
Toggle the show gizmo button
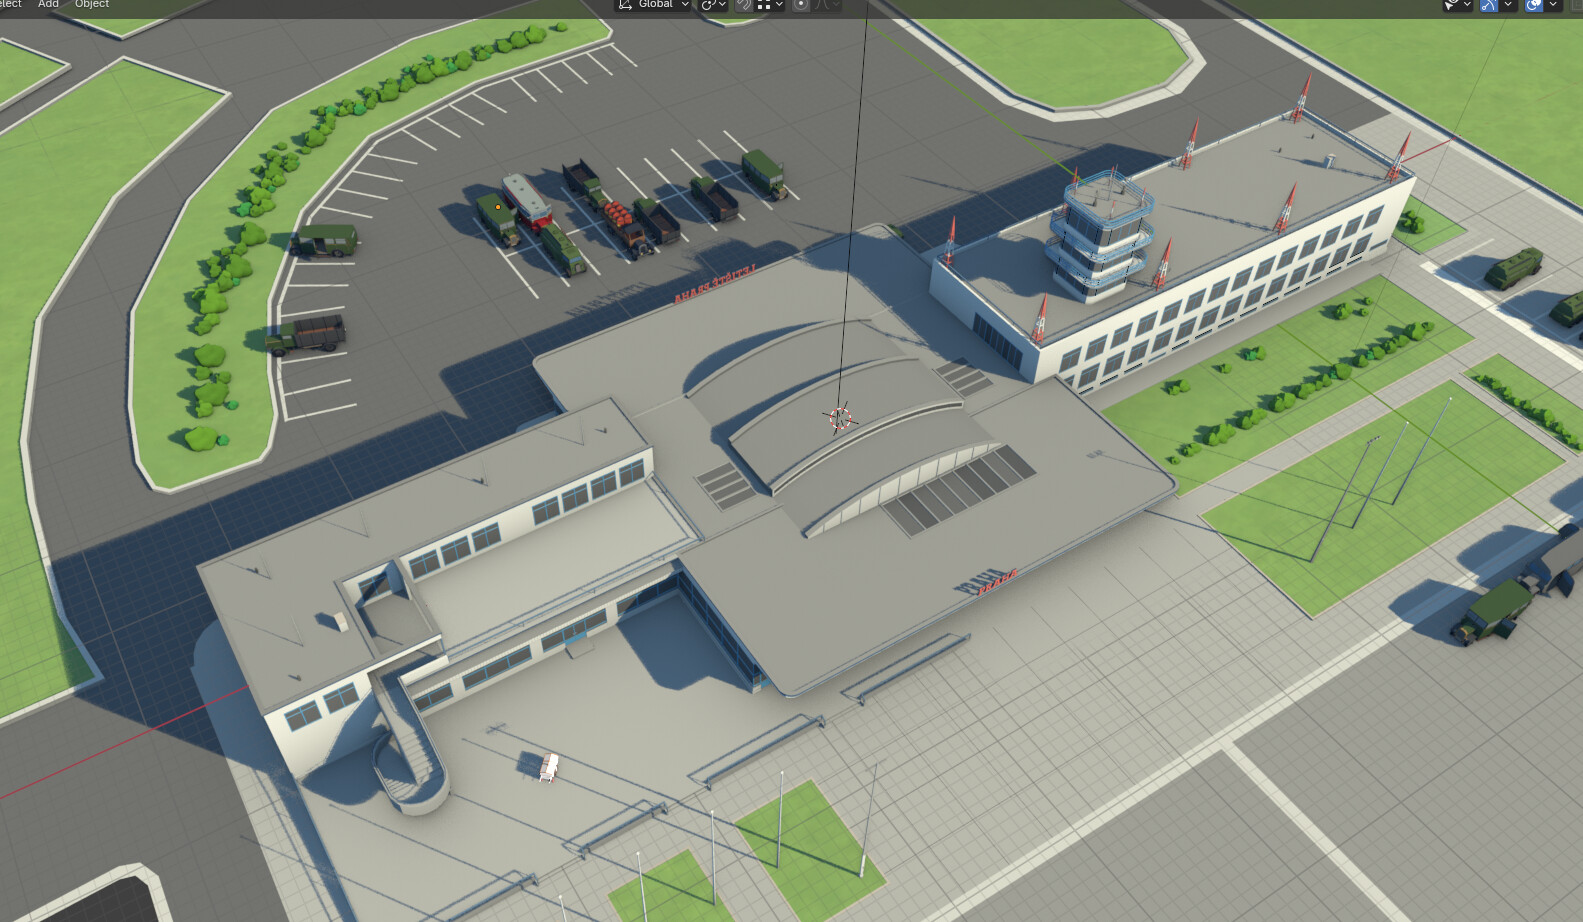pyautogui.click(x=1489, y=4)
